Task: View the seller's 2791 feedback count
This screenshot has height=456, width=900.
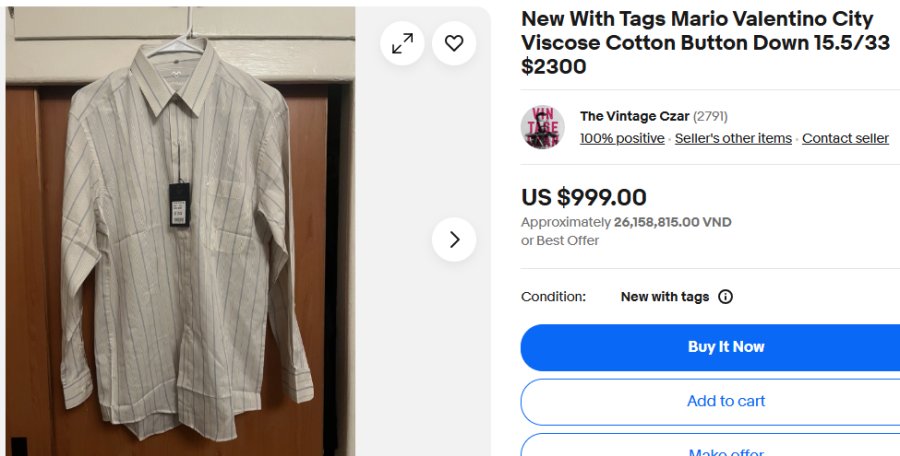Action: (x=710, y=116)
